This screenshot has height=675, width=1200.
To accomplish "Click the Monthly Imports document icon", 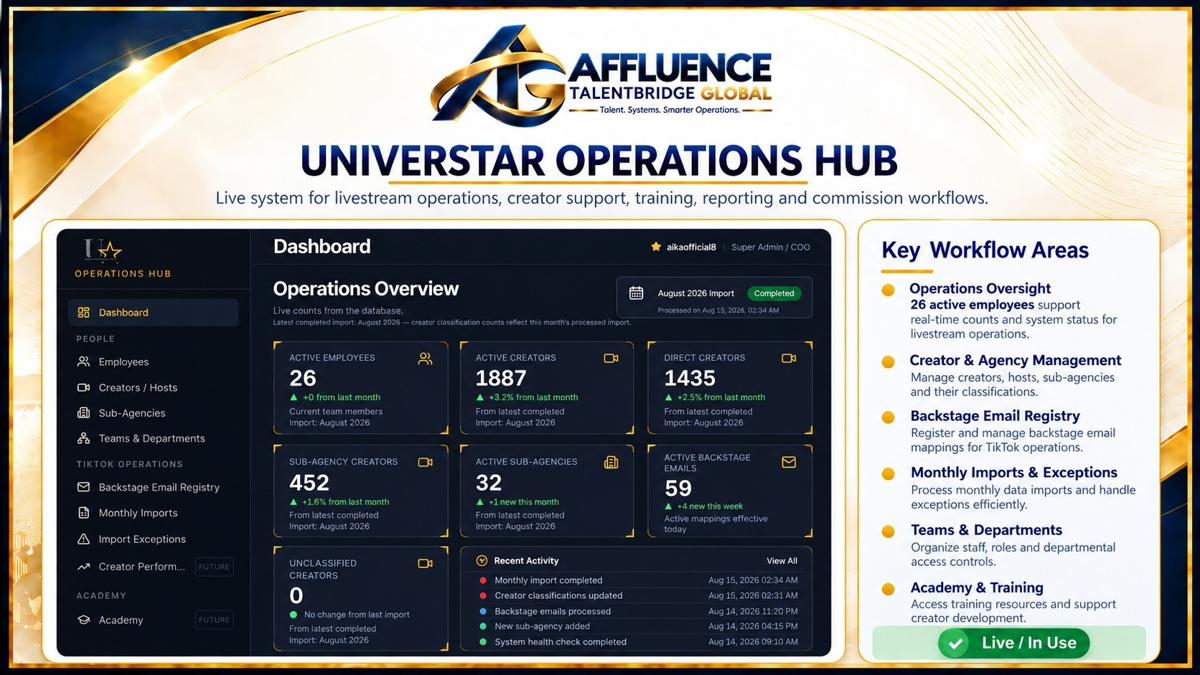I will coord(83,513).
